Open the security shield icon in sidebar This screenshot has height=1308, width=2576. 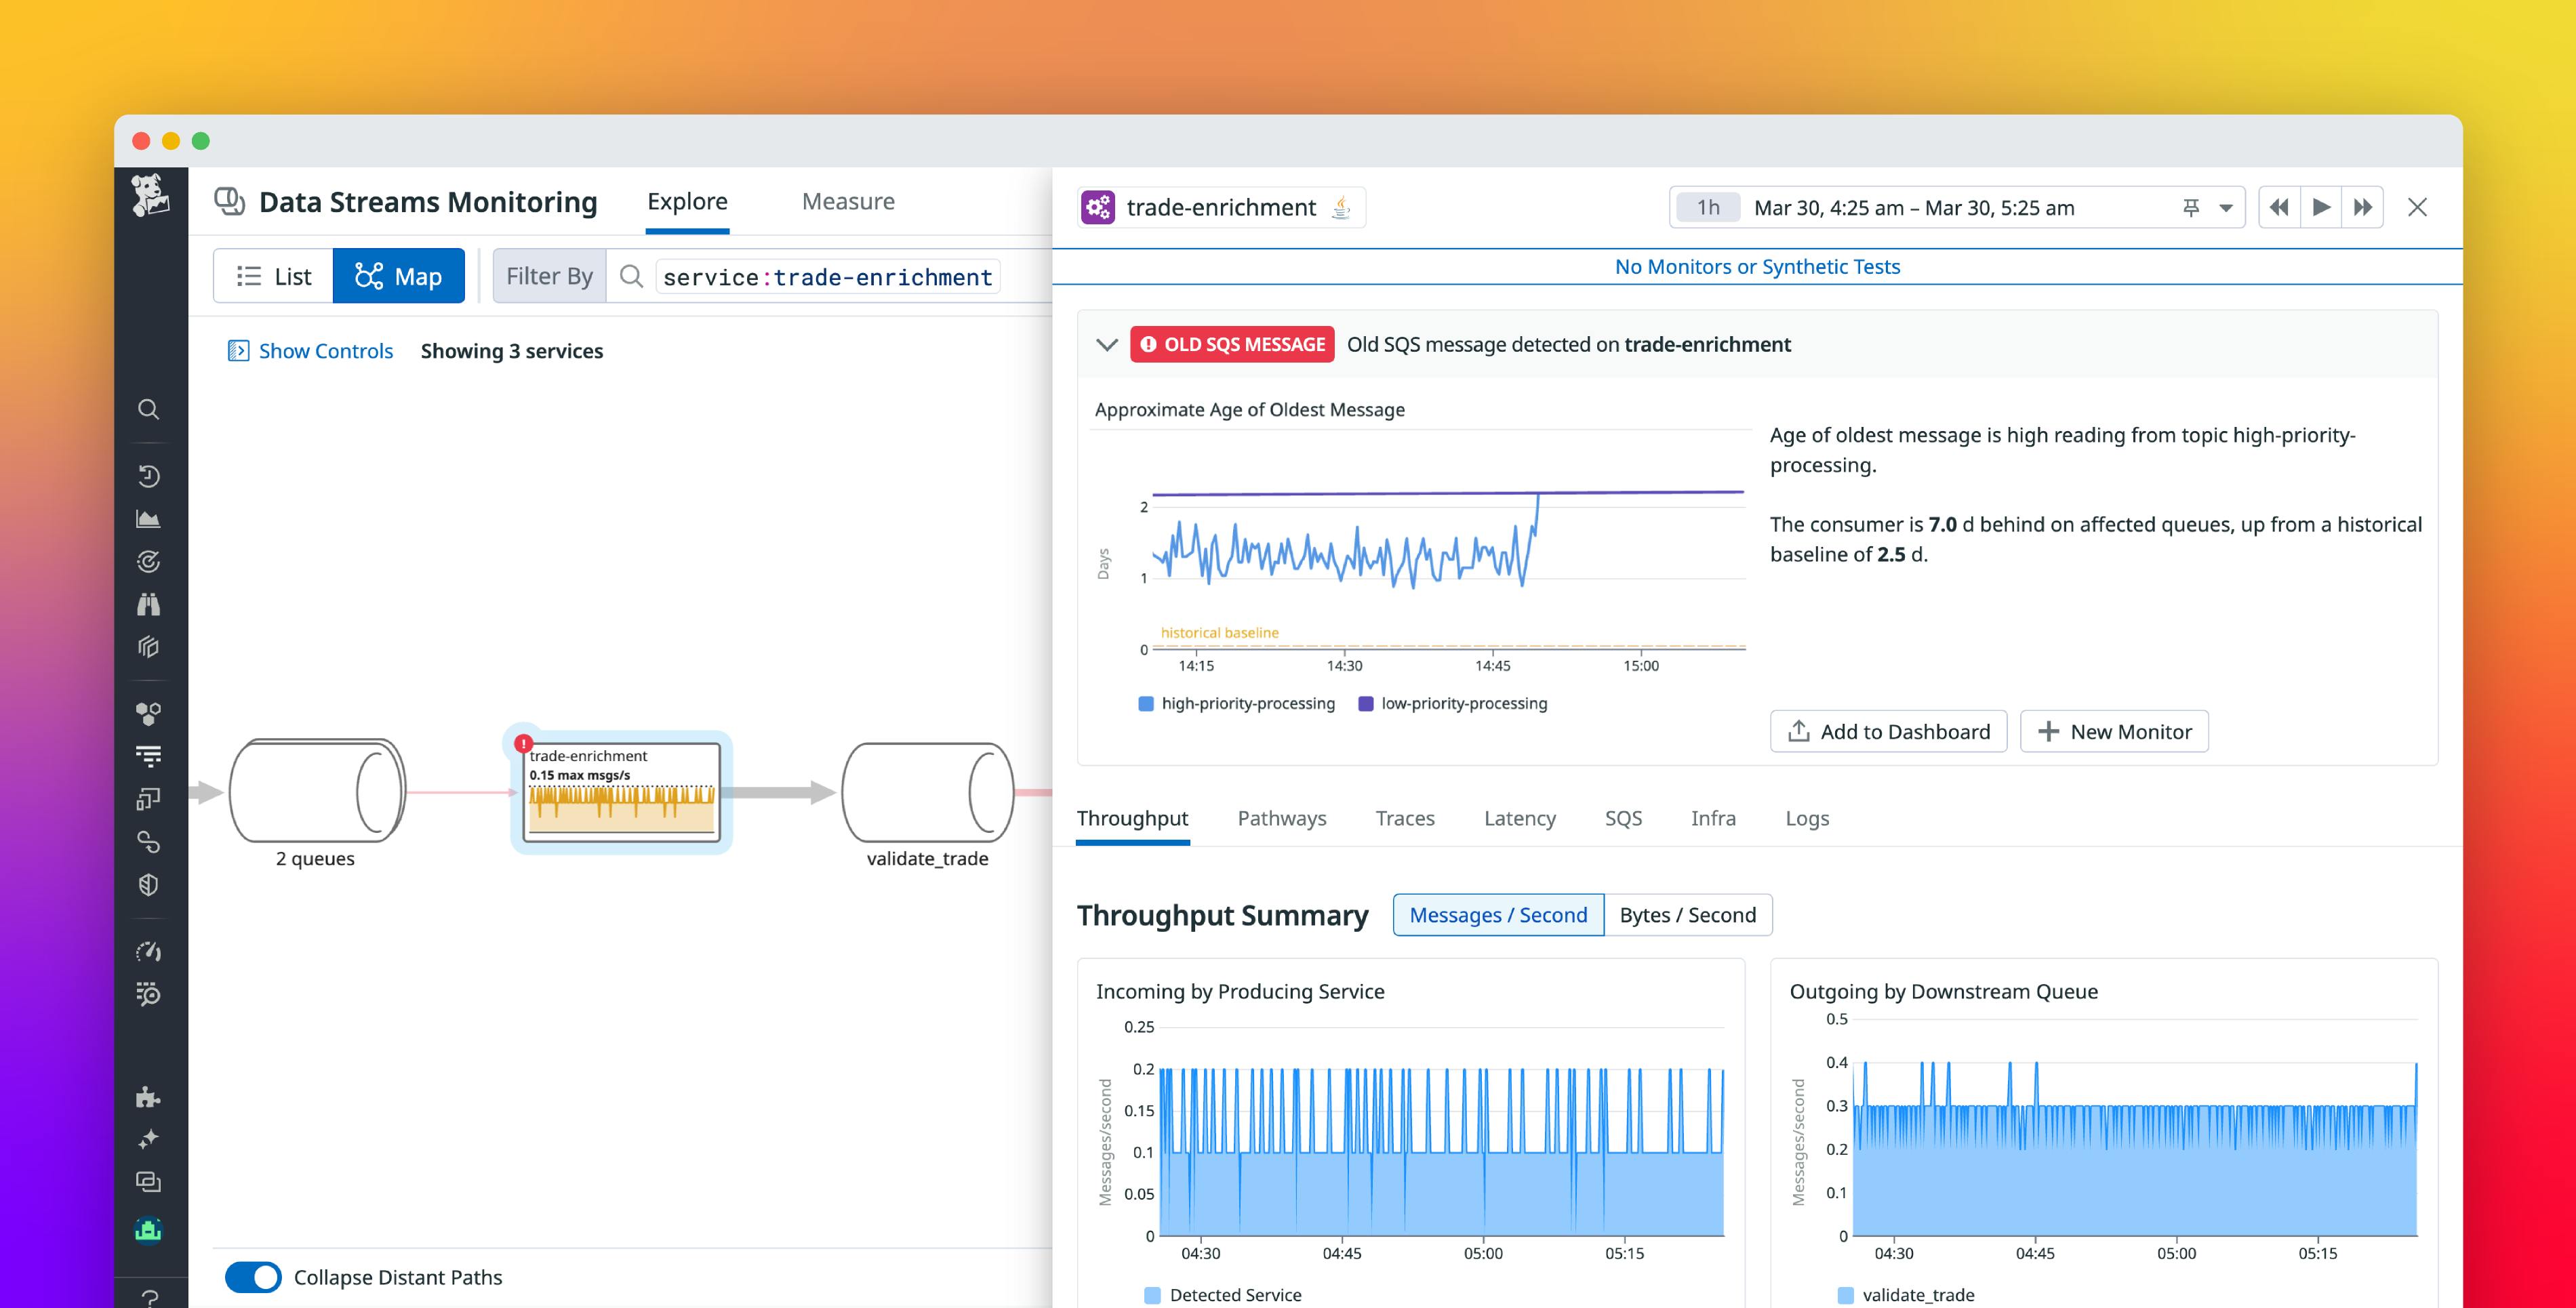coord(149,884)
